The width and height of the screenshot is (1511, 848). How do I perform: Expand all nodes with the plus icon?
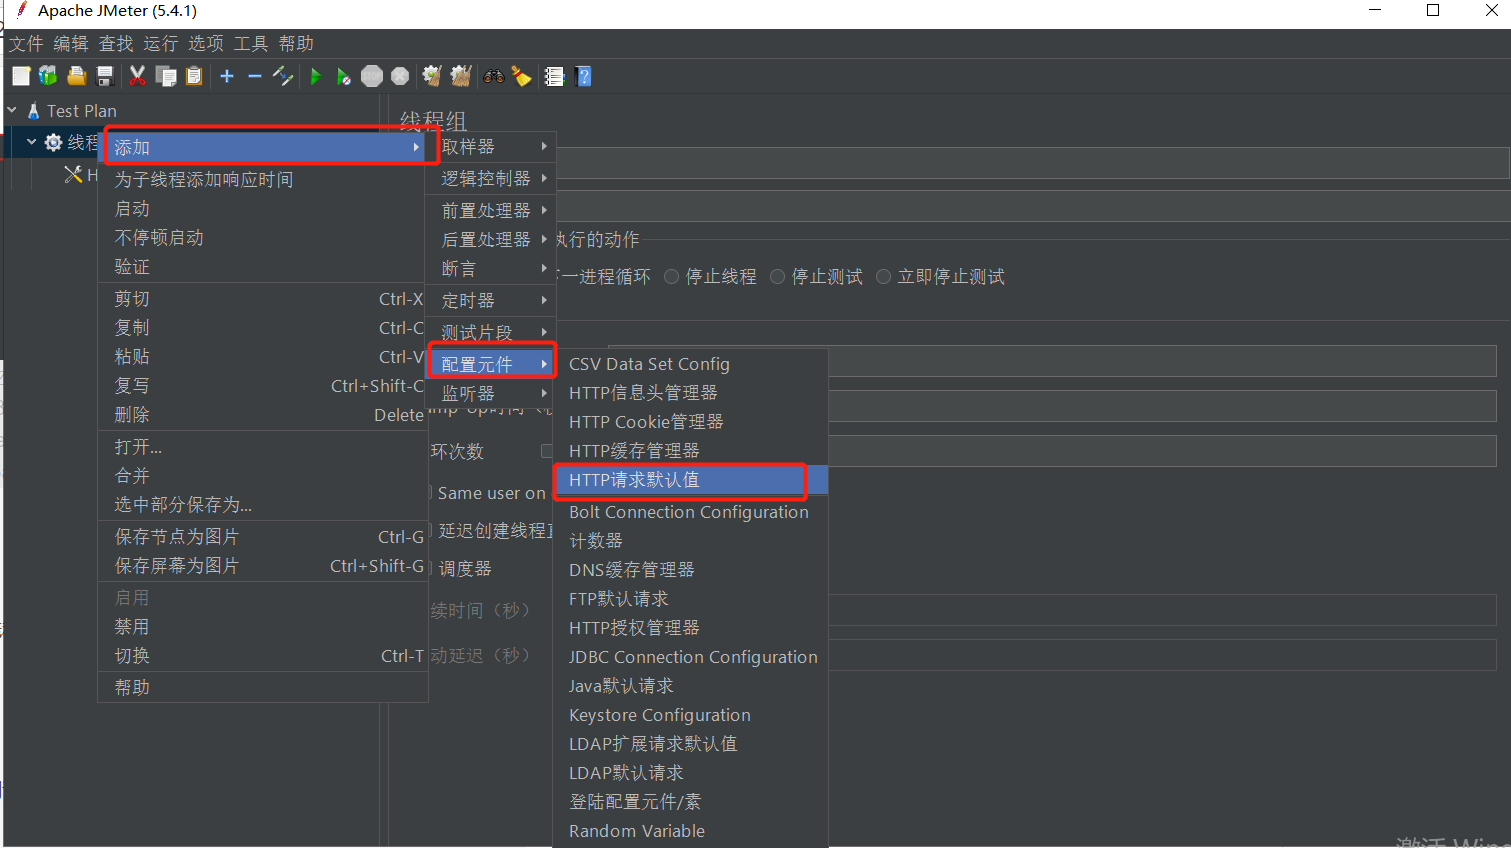click(227, 76)
